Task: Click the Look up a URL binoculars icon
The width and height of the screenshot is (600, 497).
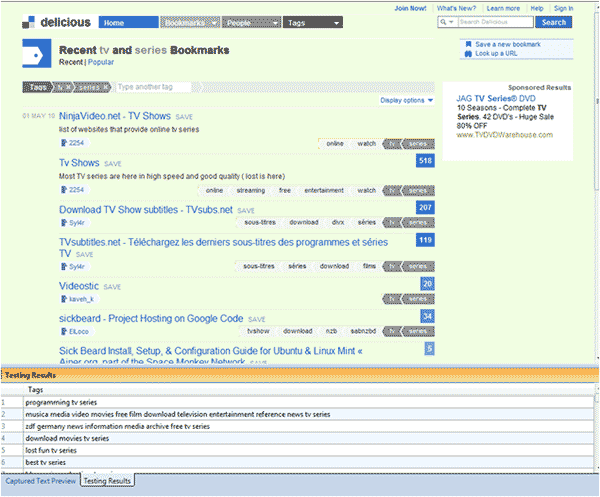Action: pos(468,54)
